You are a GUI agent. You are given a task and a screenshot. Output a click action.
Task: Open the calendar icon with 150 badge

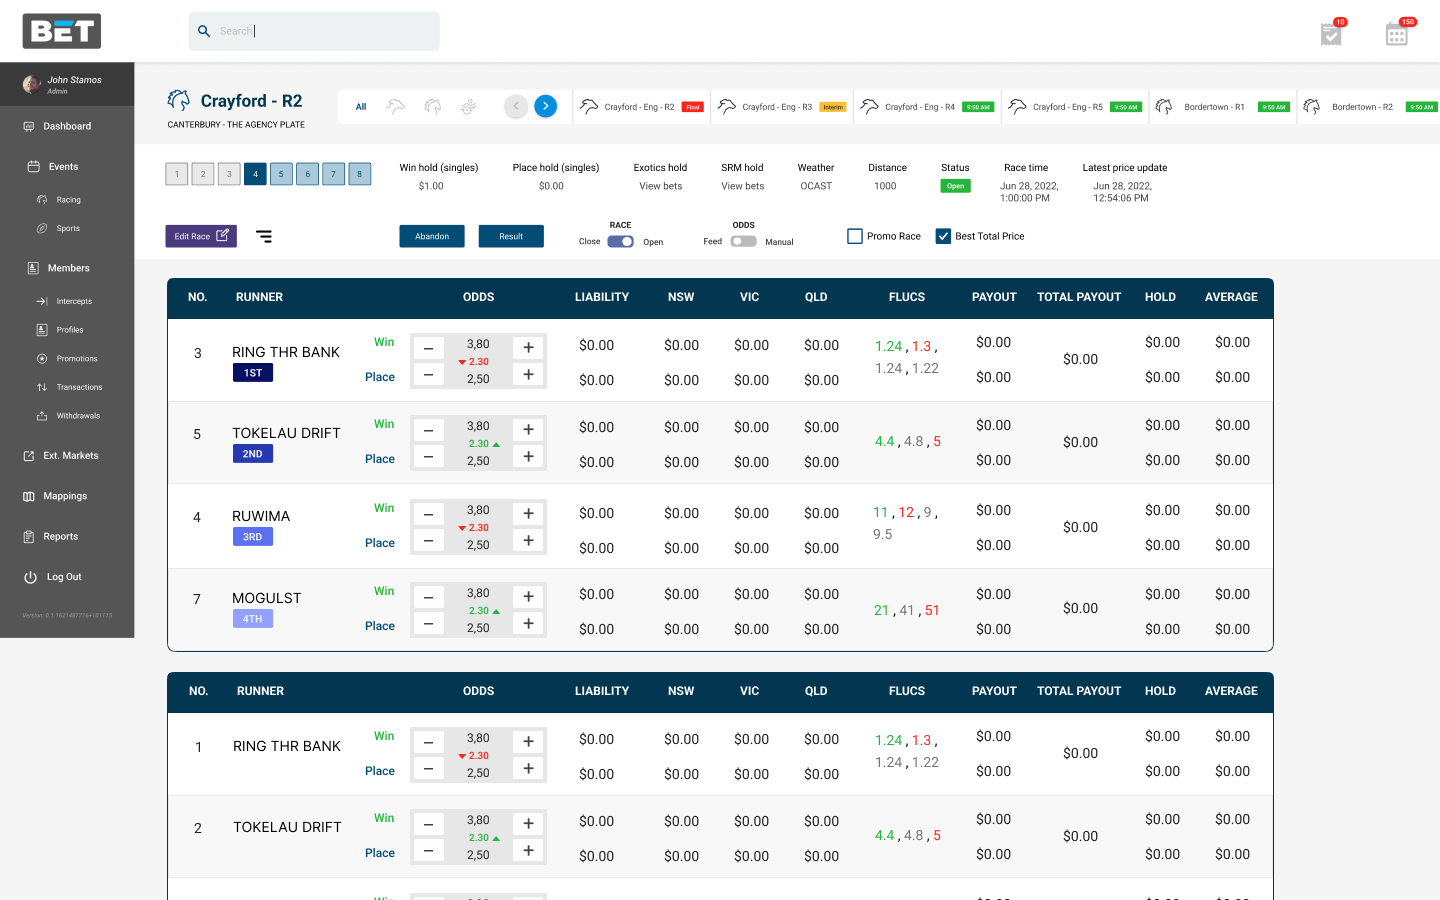(1397, 34)
